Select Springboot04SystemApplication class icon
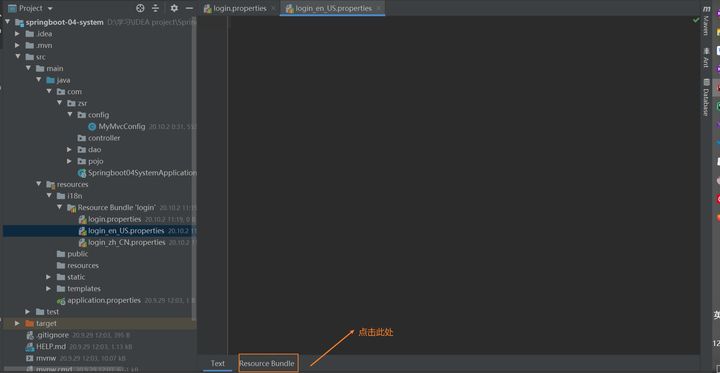The image size is (720, 373). [x=82, y=173]
